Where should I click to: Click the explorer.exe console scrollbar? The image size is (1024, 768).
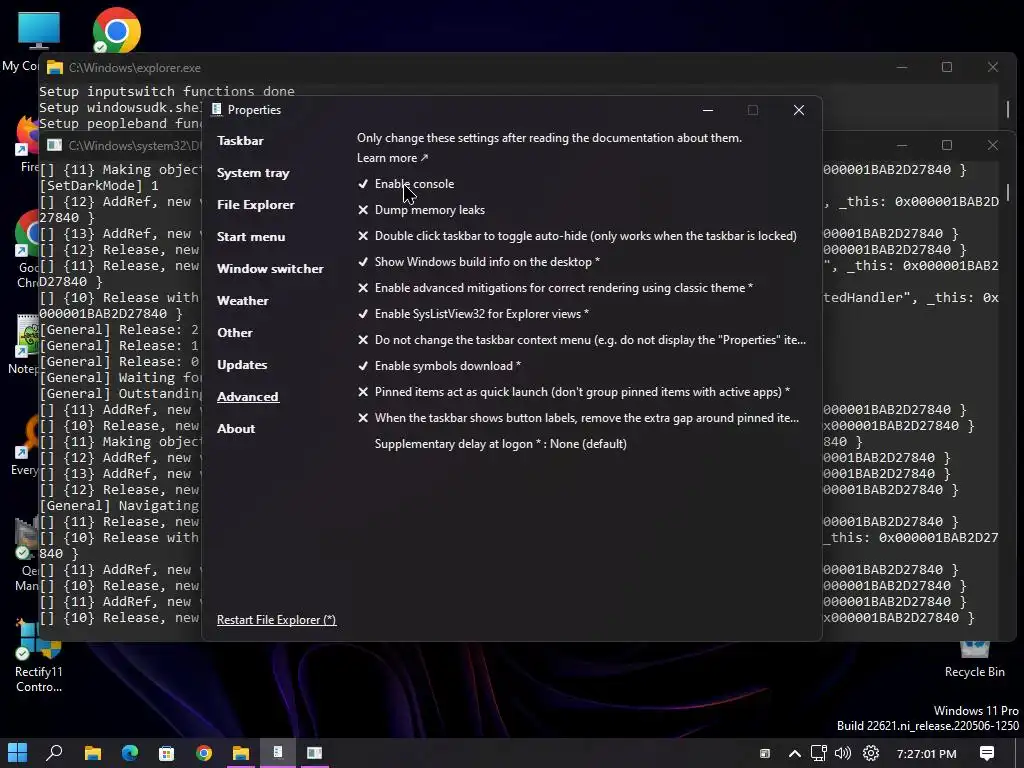(1008, 108)
